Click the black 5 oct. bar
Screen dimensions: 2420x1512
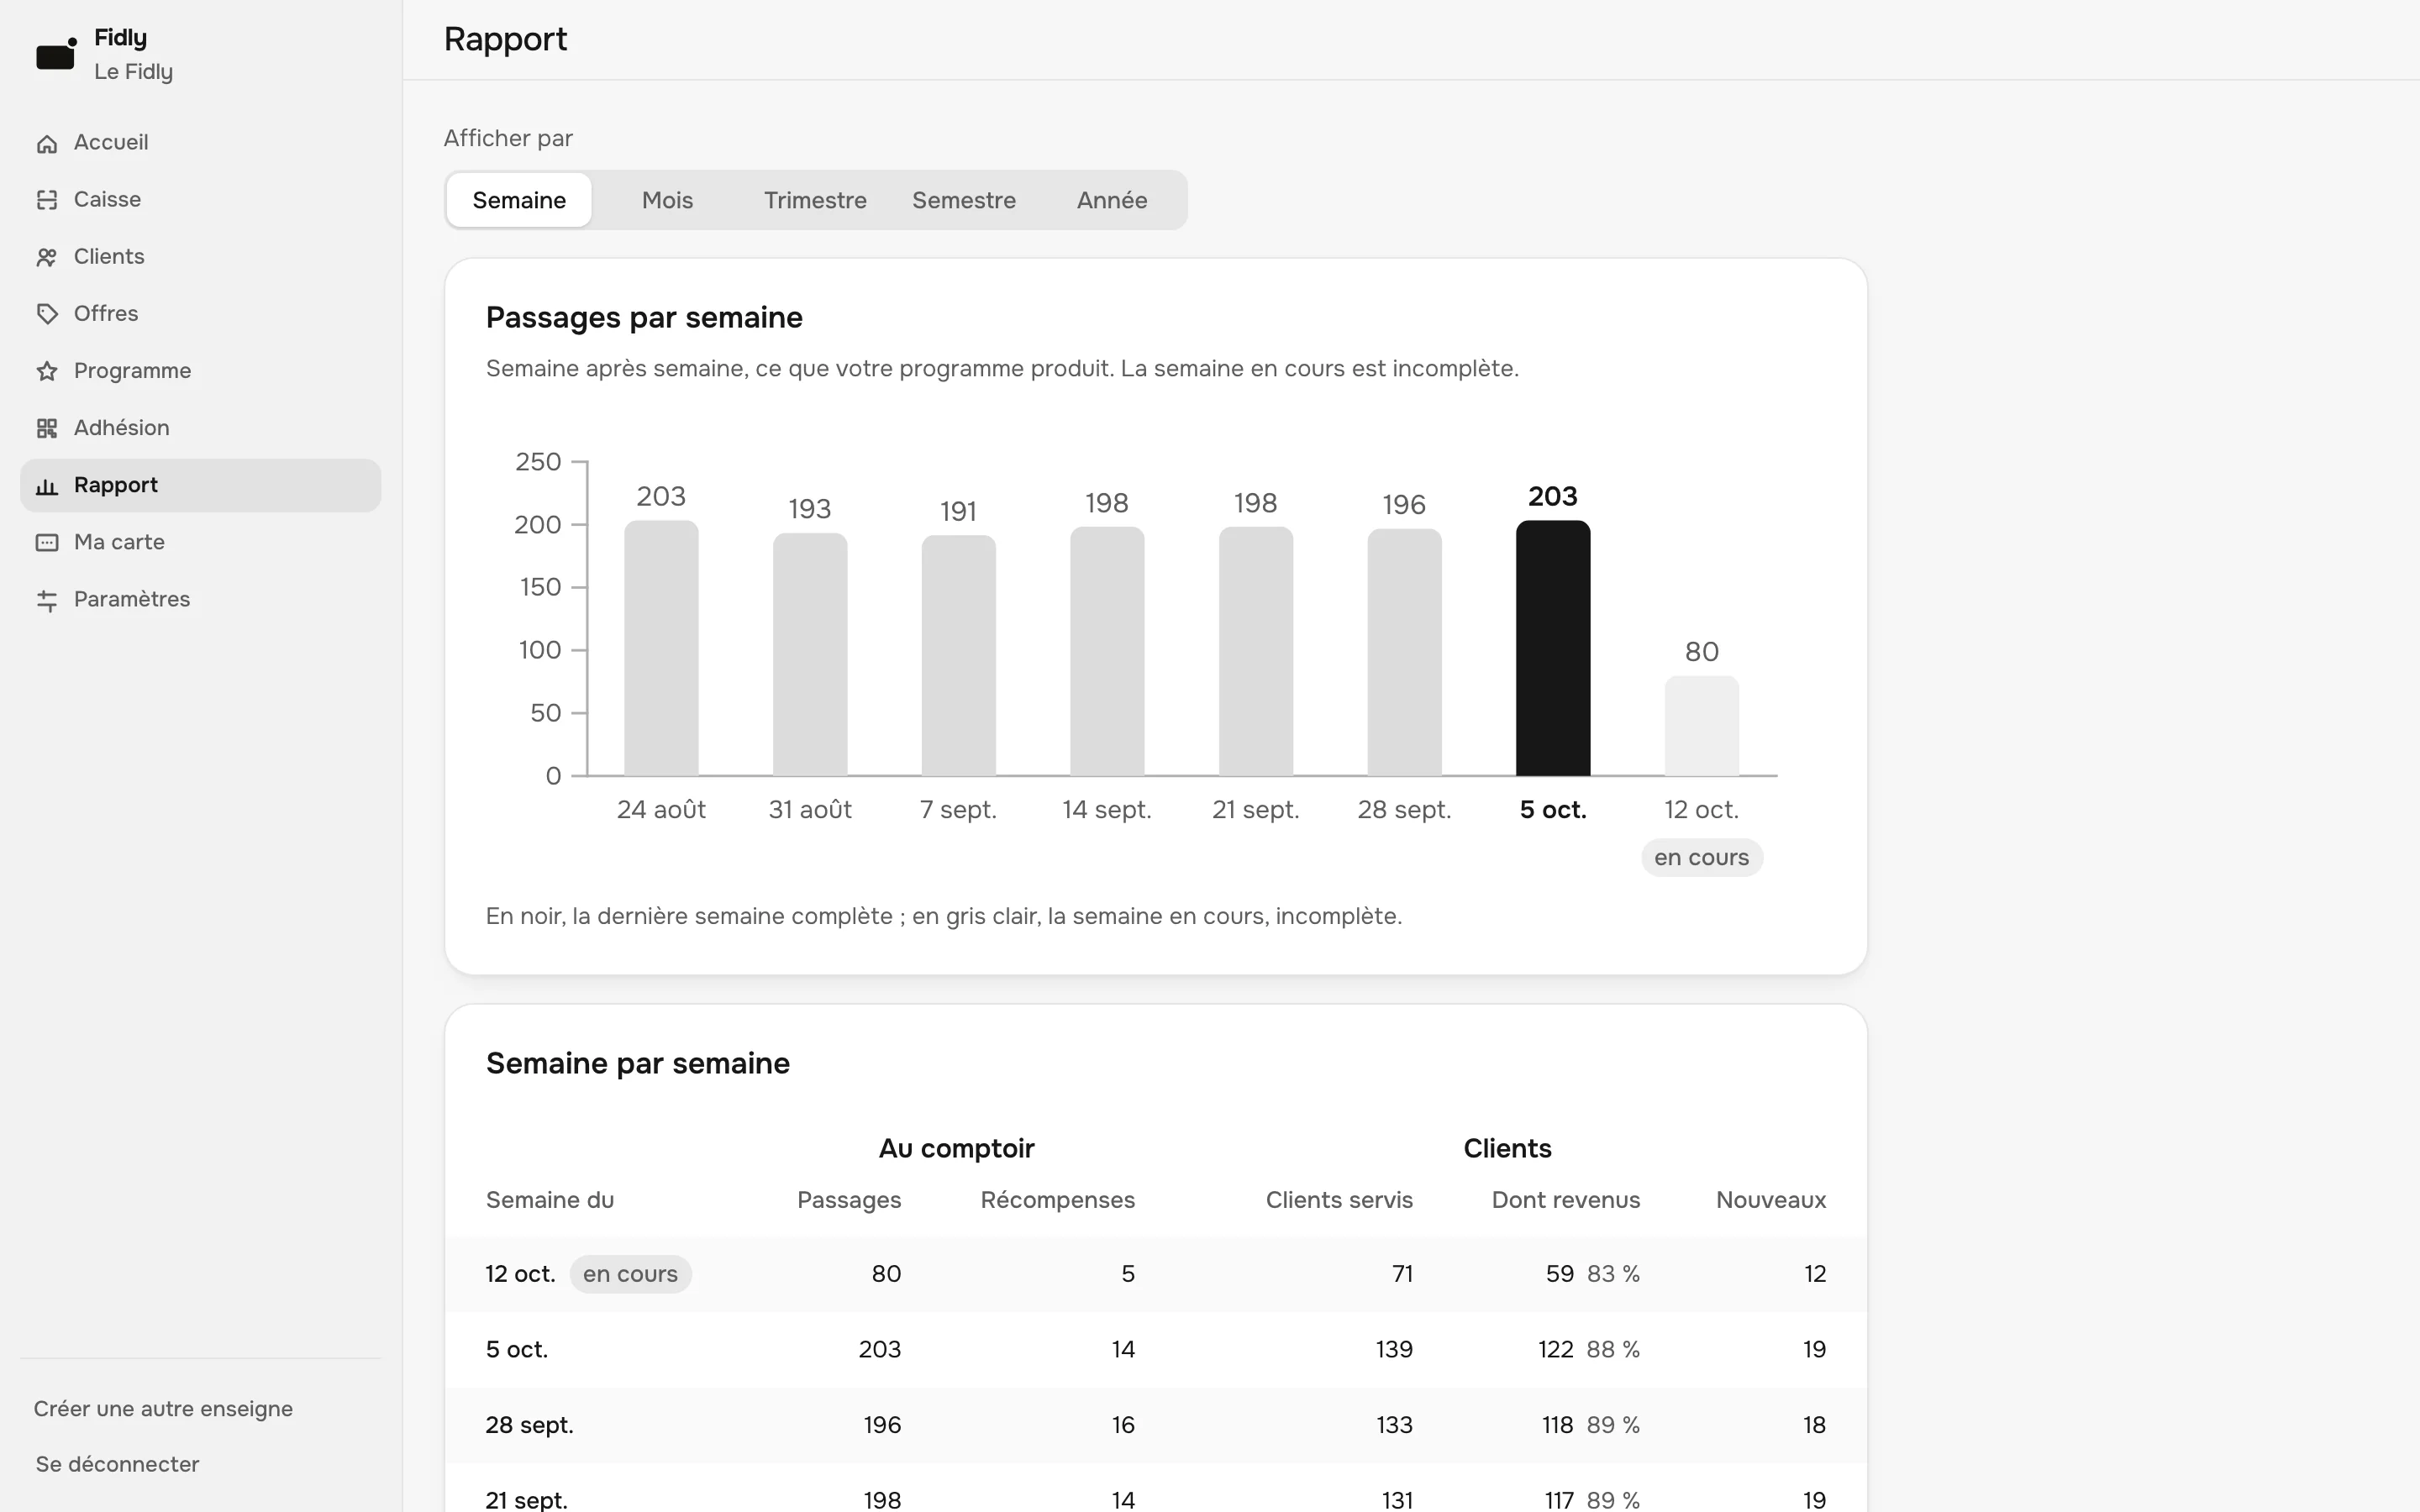click(x=1553, y=648)
